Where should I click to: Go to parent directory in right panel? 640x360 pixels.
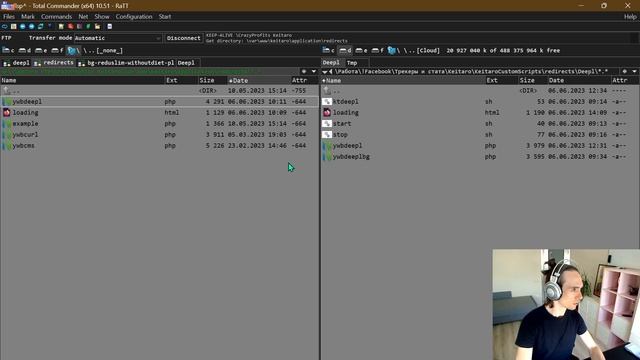click(x=411, y=51)
